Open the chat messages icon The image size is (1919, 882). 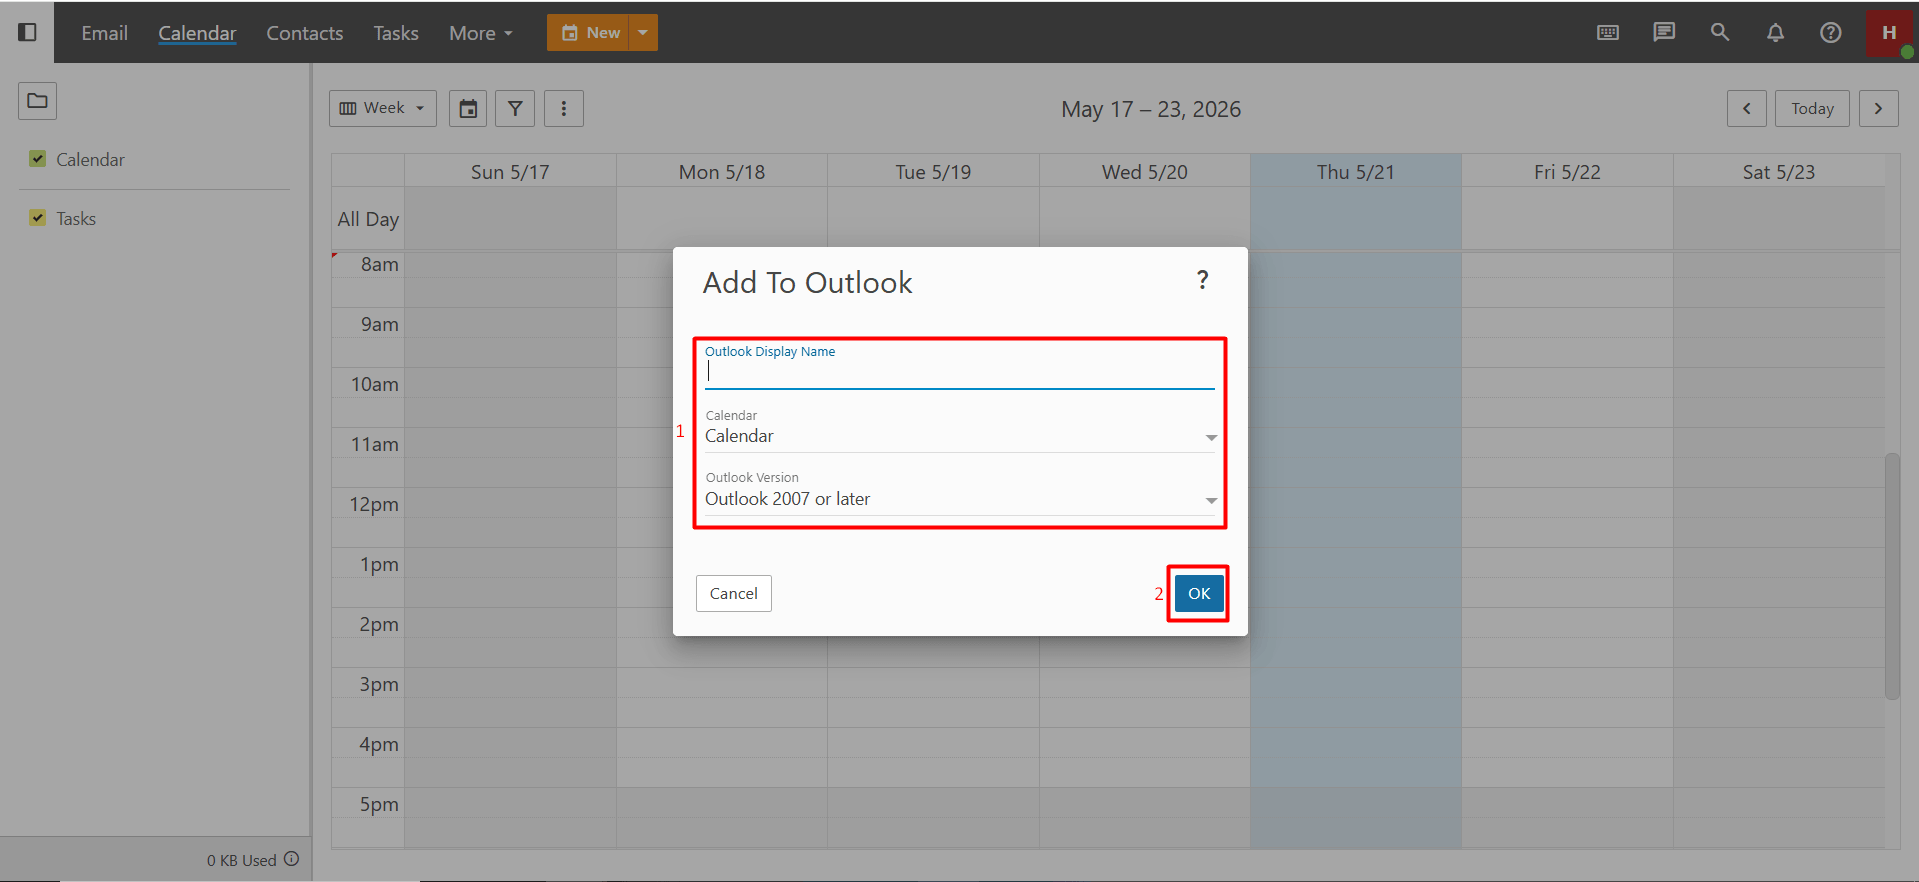[x=1664, y=32]
